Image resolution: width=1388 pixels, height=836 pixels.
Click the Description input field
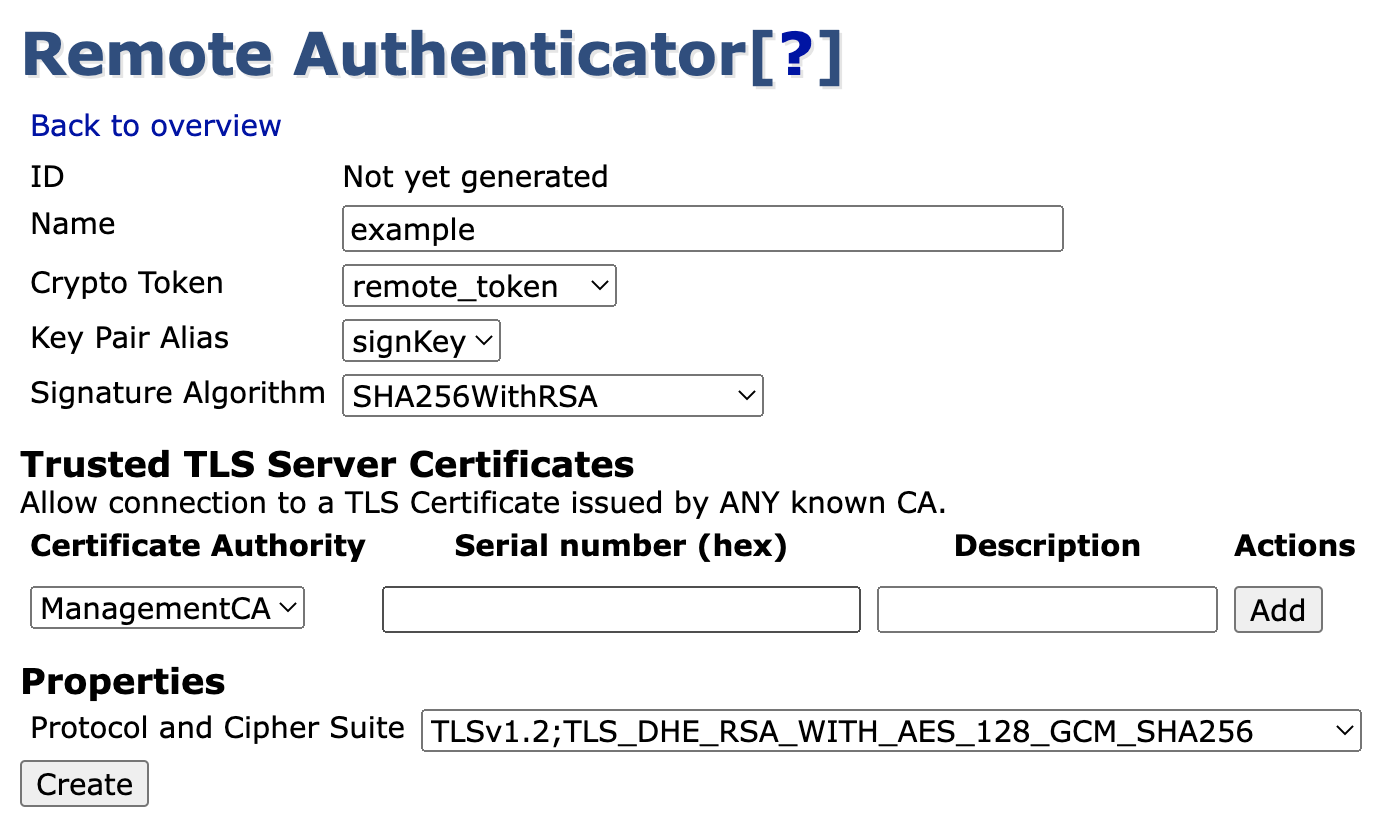point(1047,610)
